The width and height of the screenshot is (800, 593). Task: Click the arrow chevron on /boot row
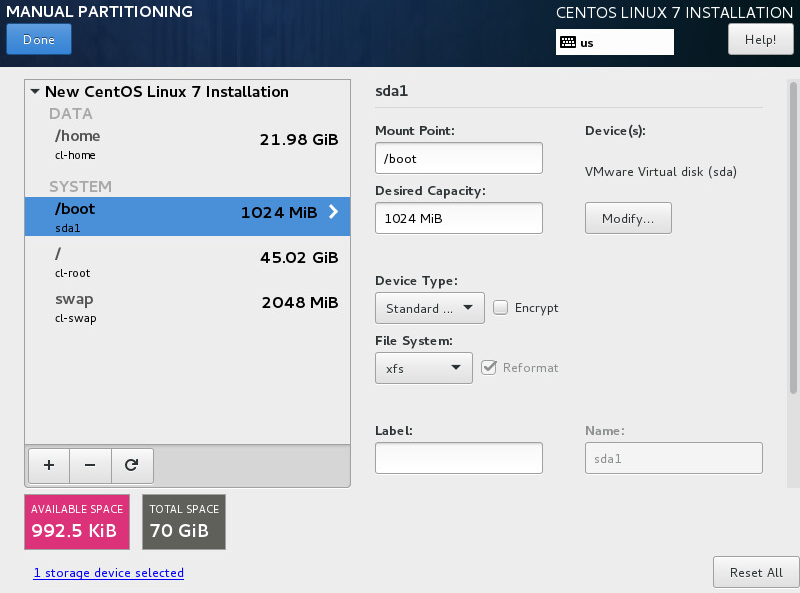pyautogui.click(x=333, y=212)
